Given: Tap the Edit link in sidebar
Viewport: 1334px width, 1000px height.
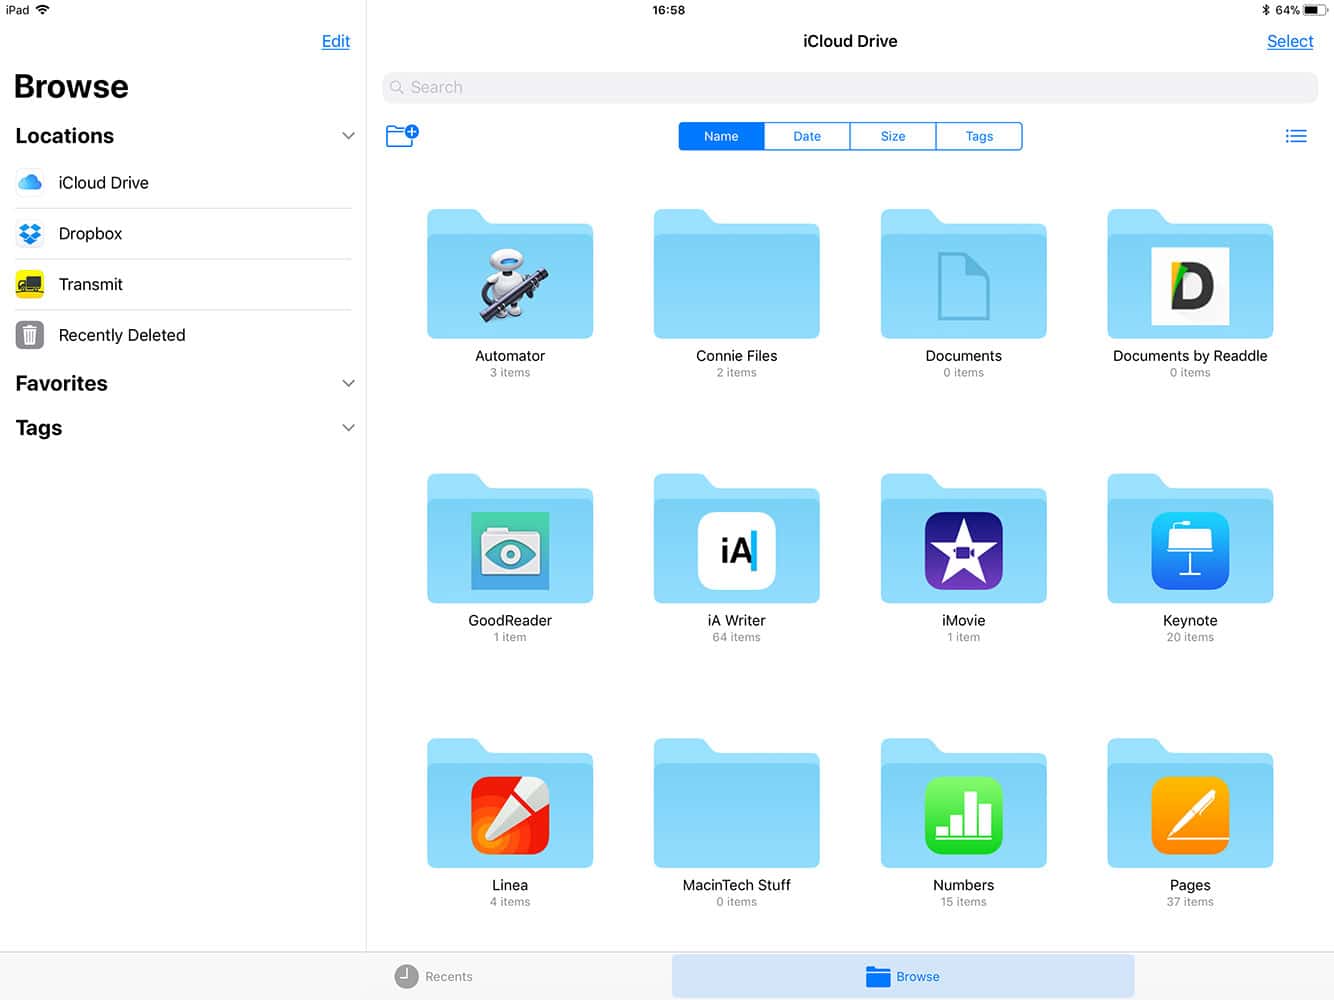Looking at the screenshot, I should [x=336, y=41].
